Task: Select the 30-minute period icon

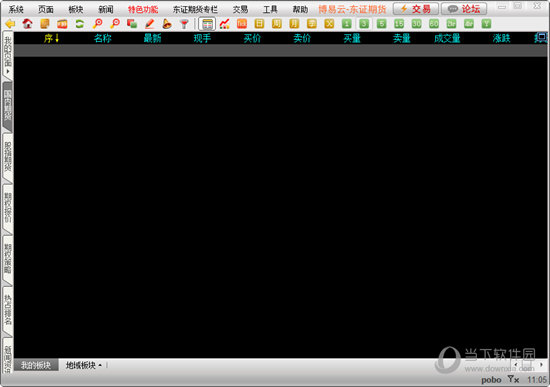Action: (x=416, y=24)
